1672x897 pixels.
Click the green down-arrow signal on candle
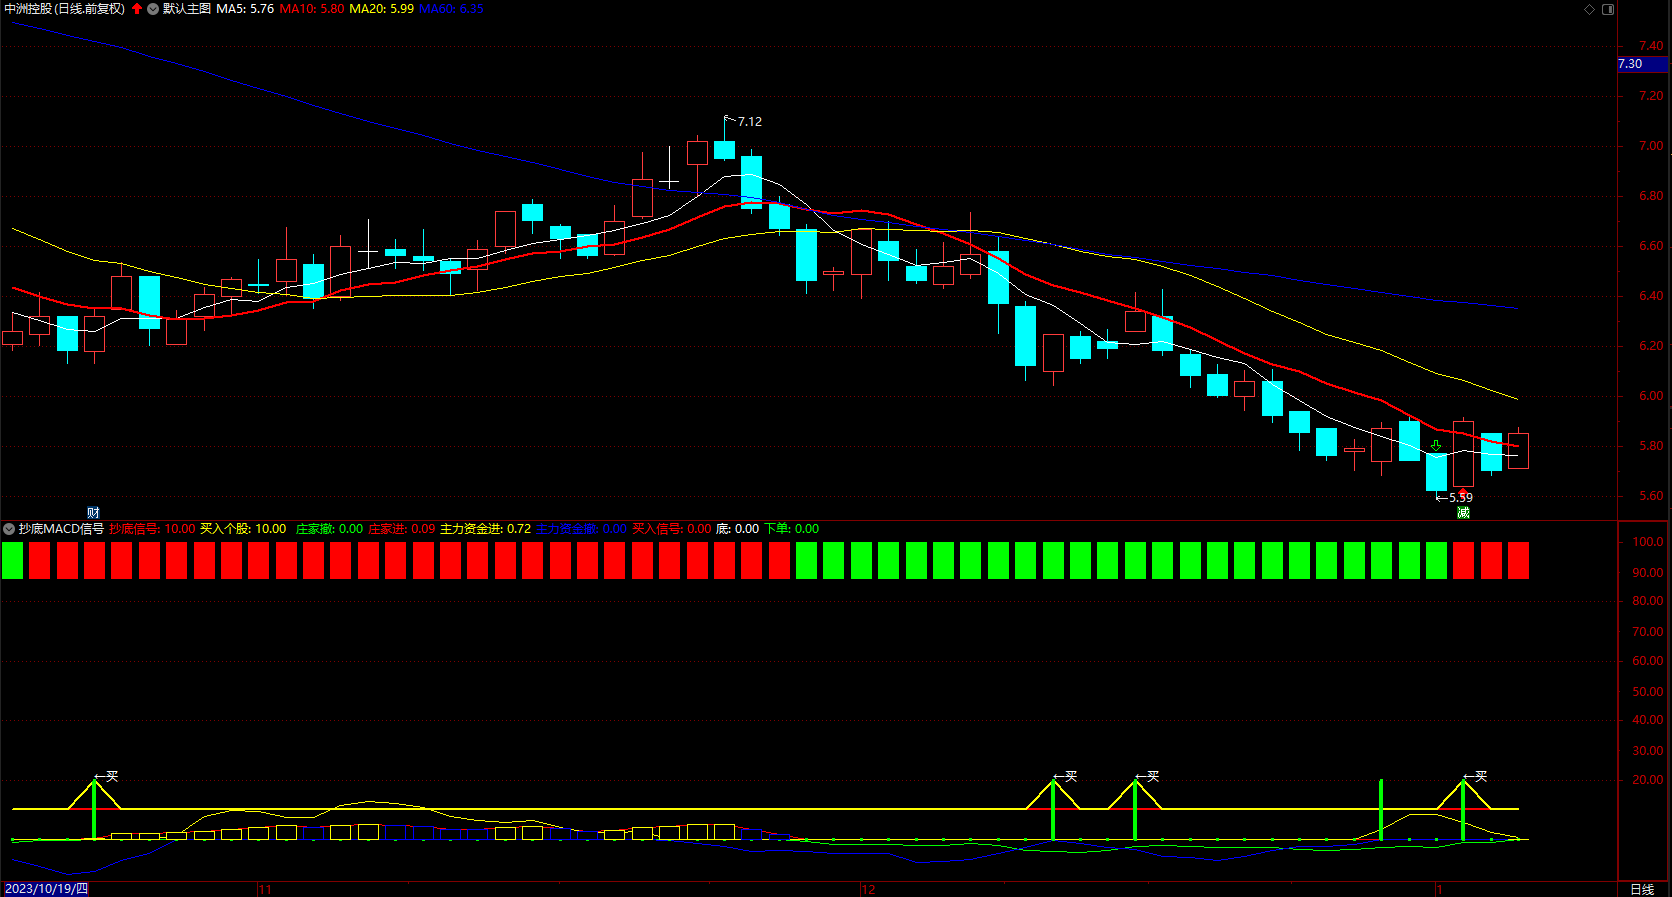click(1436, 446)
